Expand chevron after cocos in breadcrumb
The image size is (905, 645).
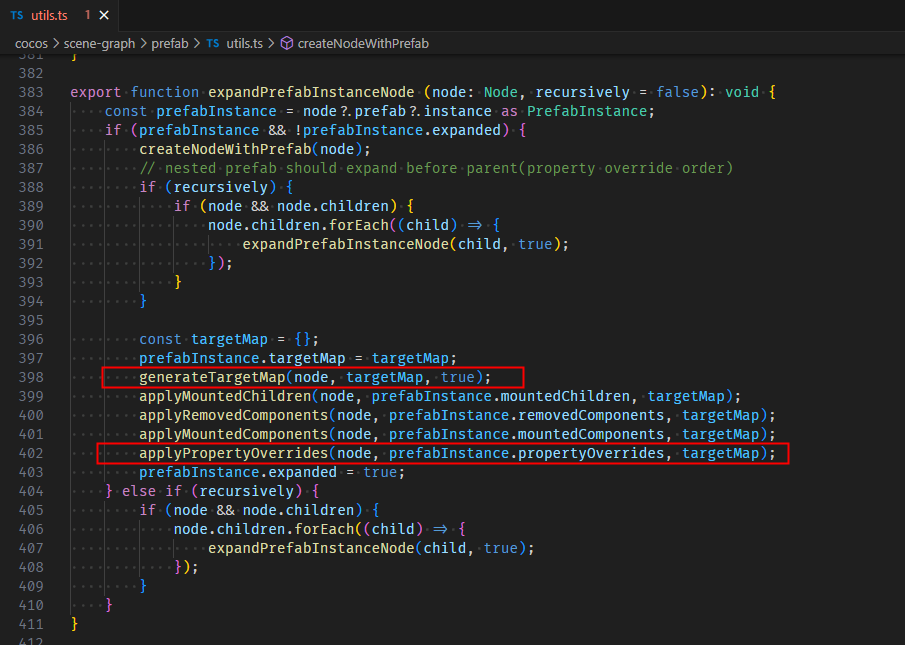pos(56,44)
